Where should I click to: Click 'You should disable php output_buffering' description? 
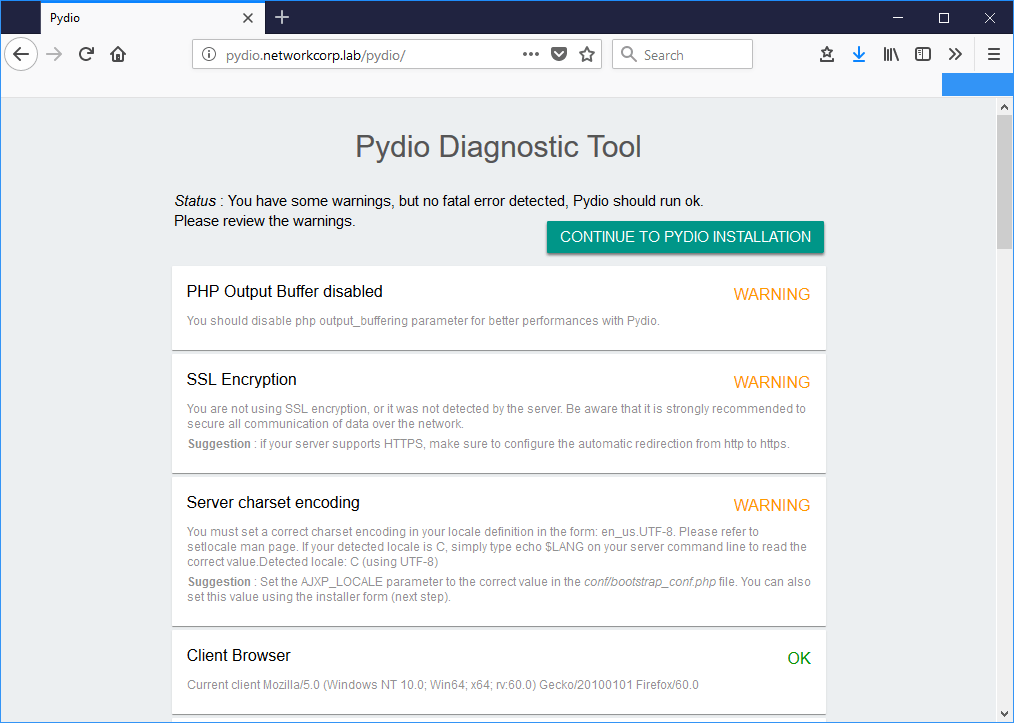point(423,321)
